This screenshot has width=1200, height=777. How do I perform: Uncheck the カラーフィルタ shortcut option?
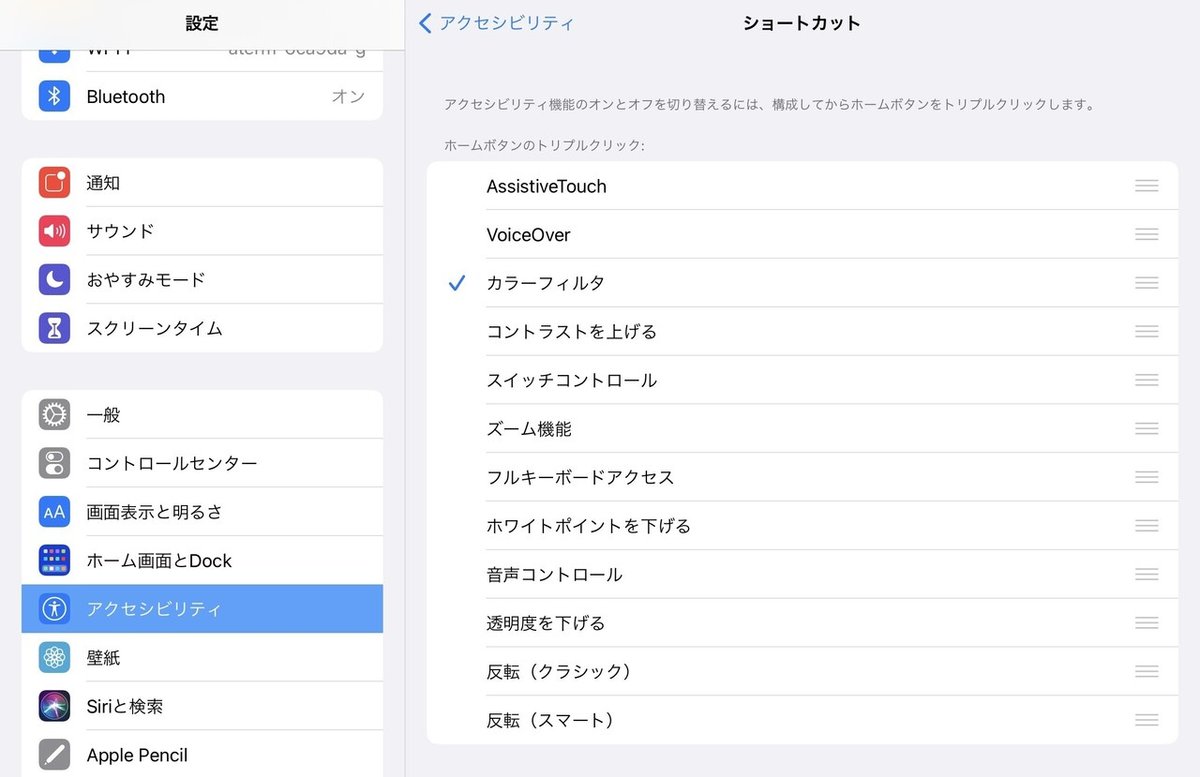click(x=545, y=283)
